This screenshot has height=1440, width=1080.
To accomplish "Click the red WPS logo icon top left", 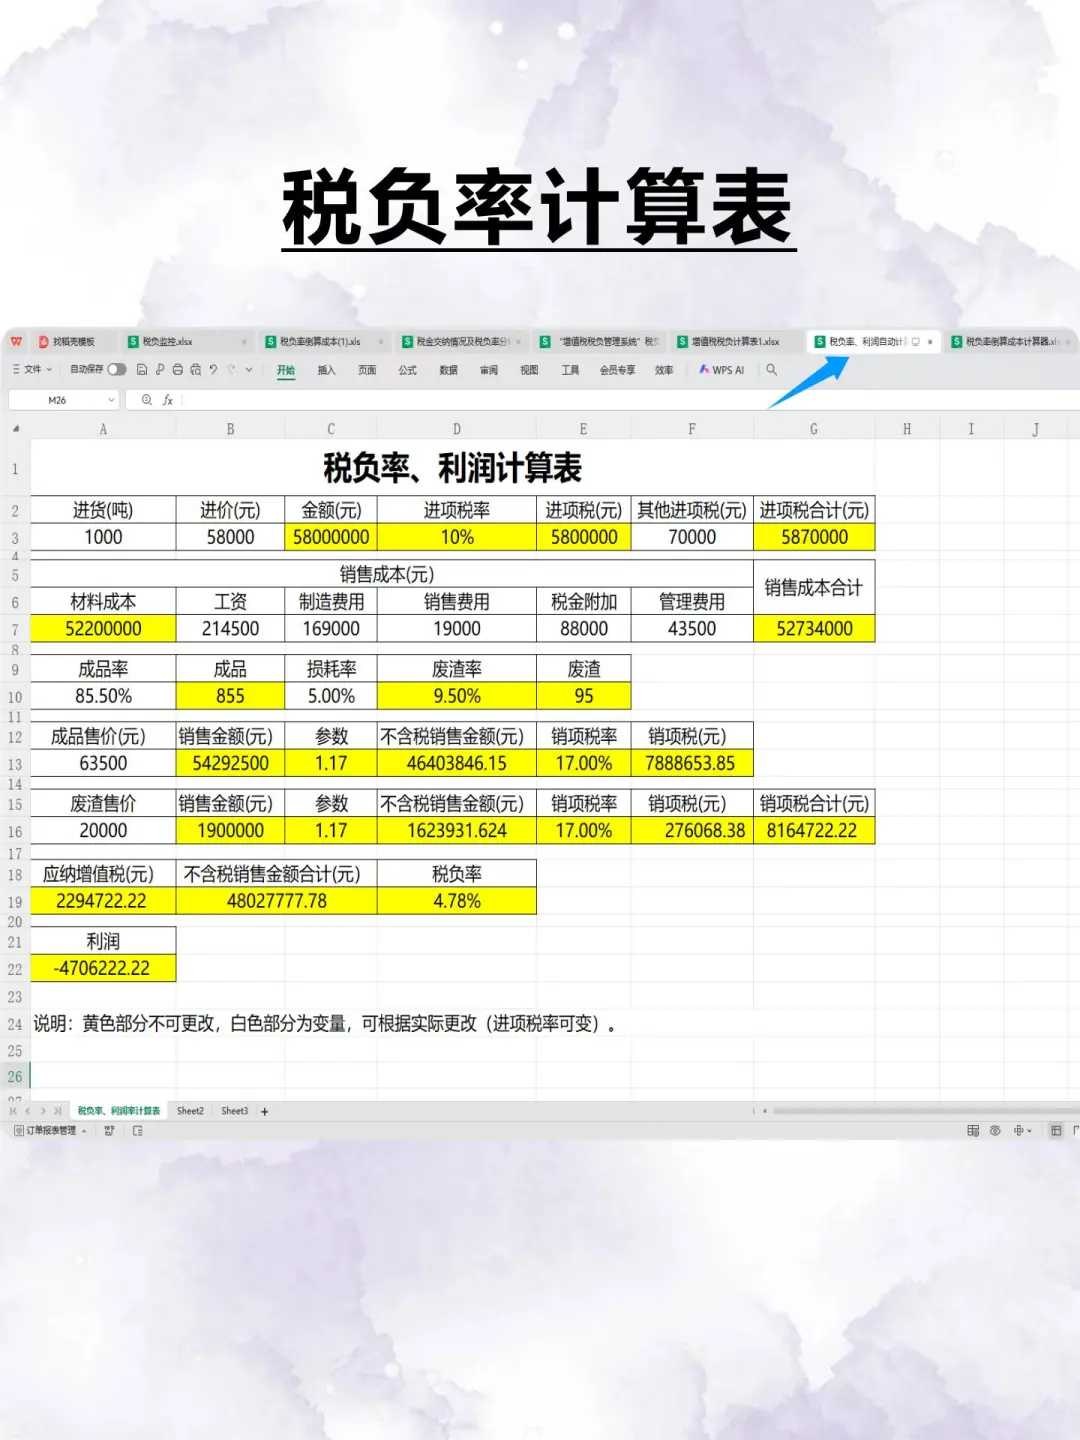I will 14,340.
